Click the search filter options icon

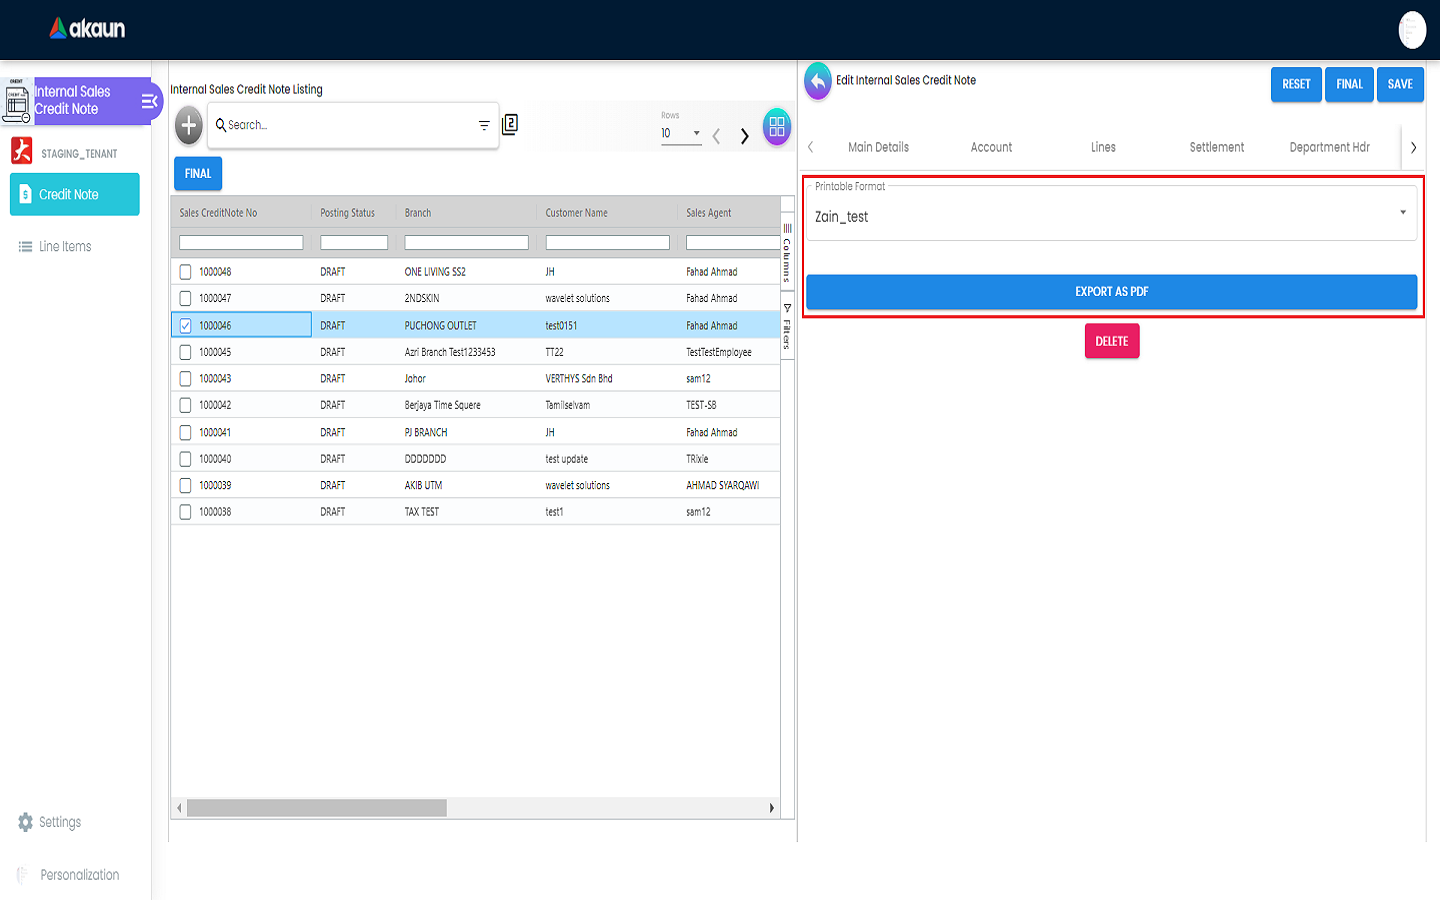pyautogui.click(x=484, y=126)
